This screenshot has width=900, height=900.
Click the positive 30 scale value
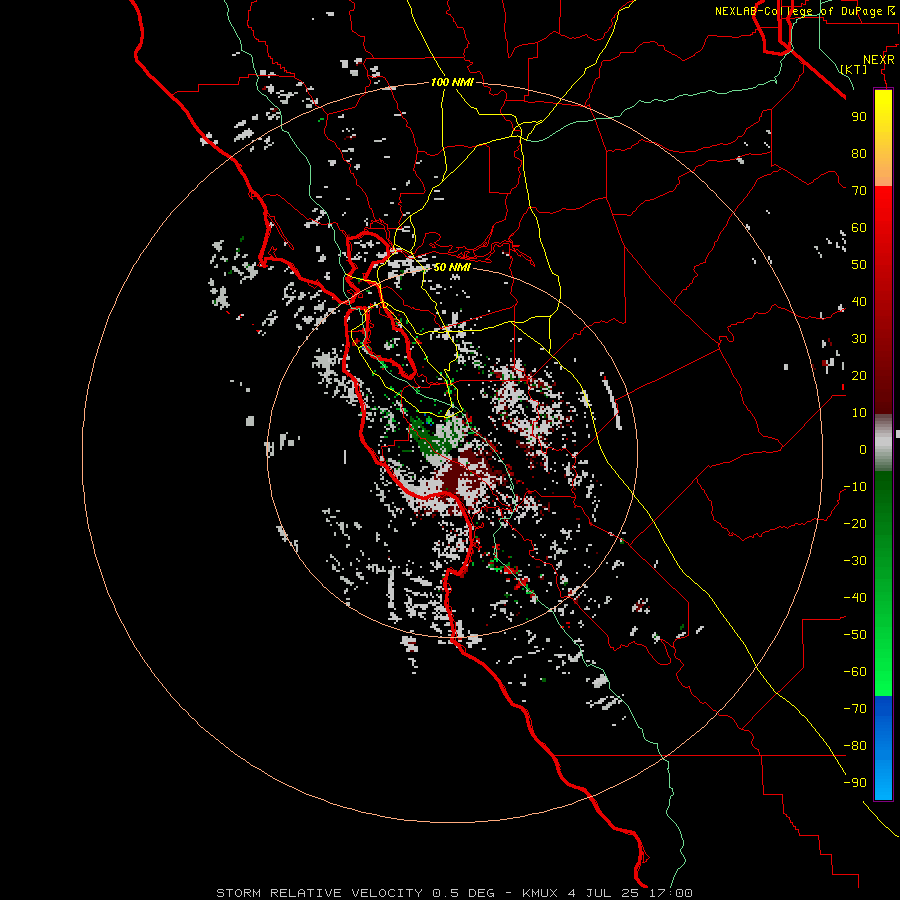pos(859,339)
